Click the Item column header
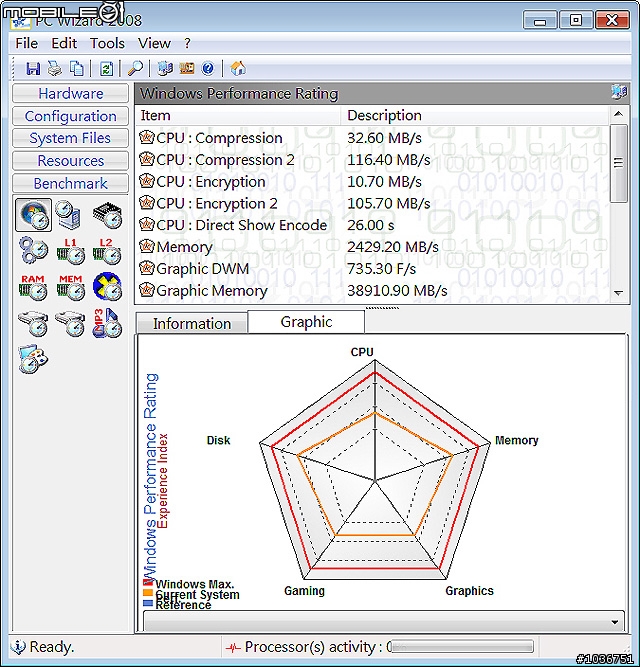This screenshot has width=640, height=667. (238, 115)
